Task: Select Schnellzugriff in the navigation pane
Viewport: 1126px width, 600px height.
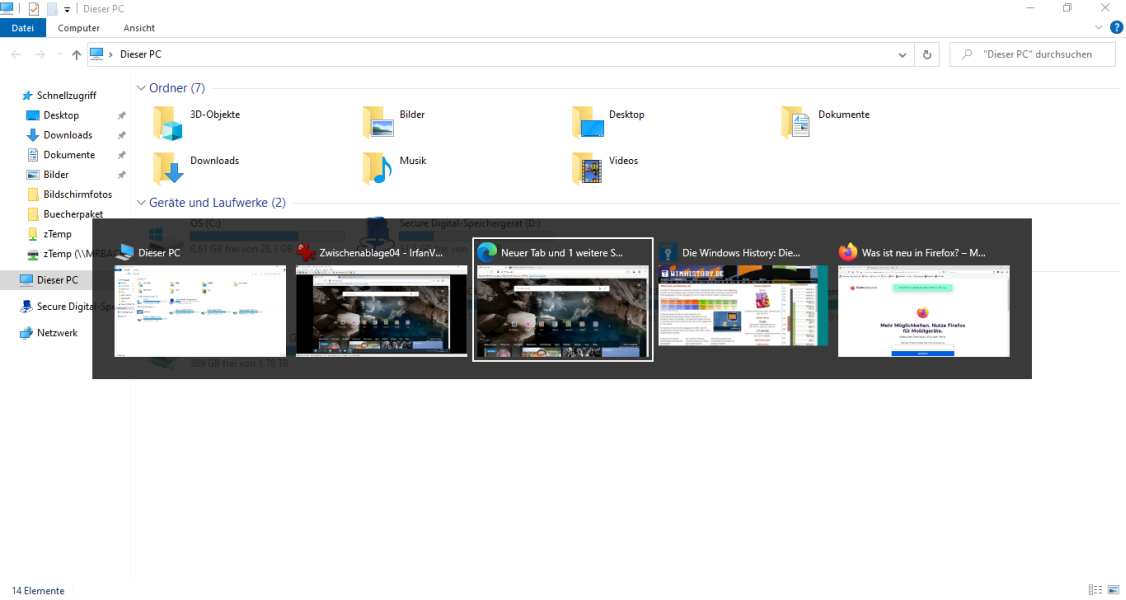Action: [59, 95]
